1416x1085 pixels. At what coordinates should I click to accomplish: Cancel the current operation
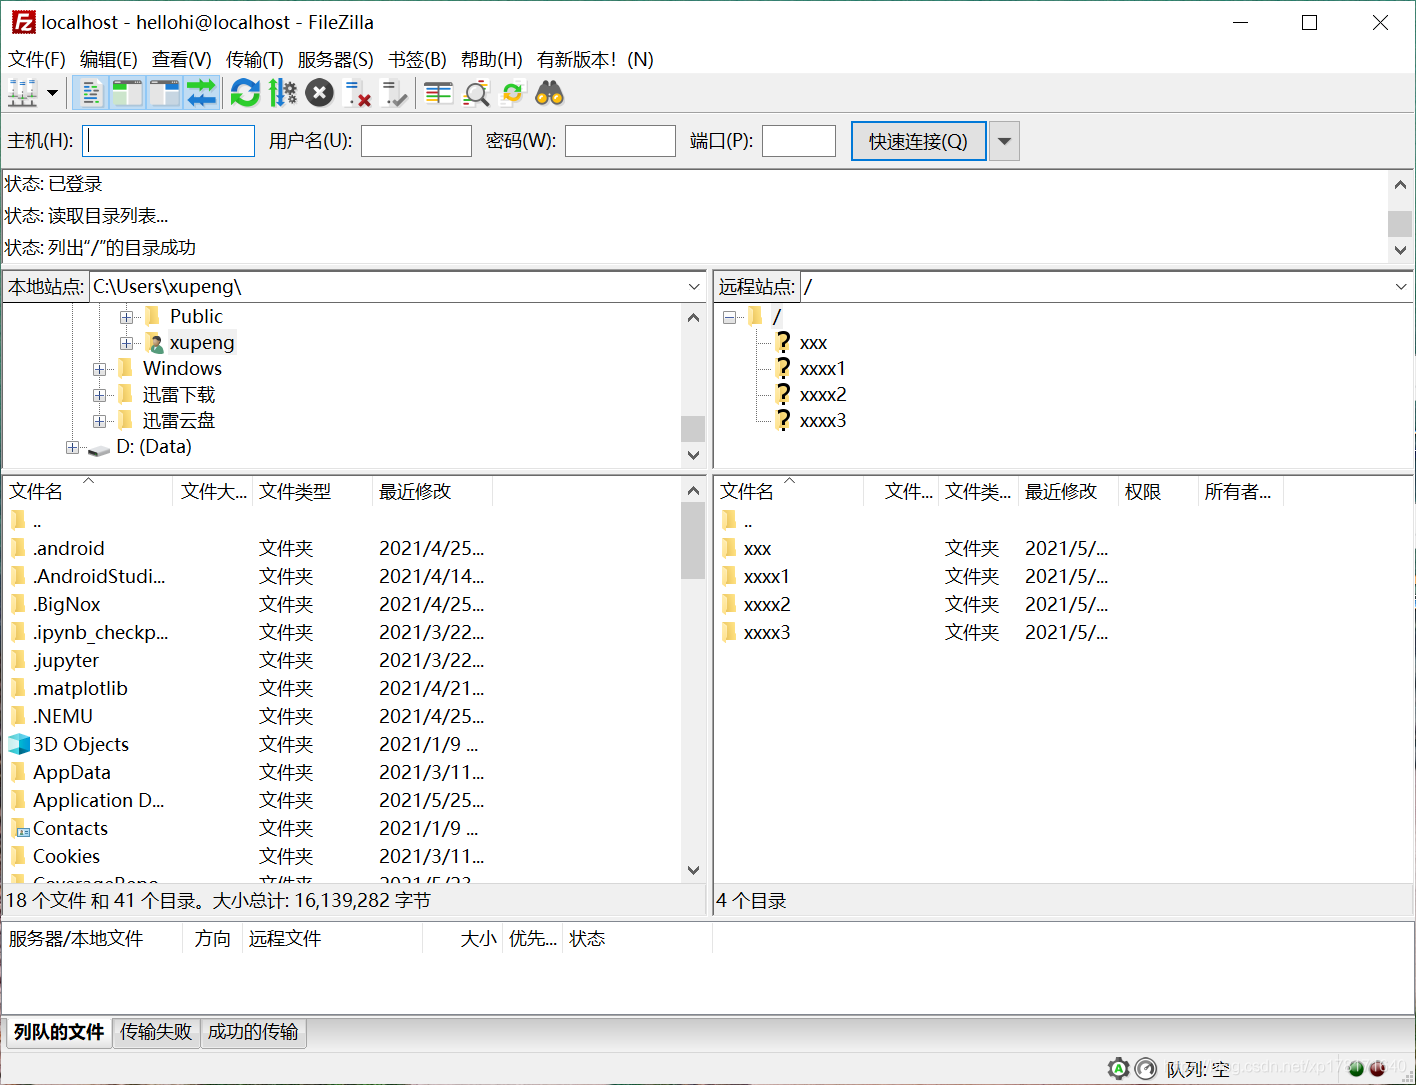(x=318, y=92)
